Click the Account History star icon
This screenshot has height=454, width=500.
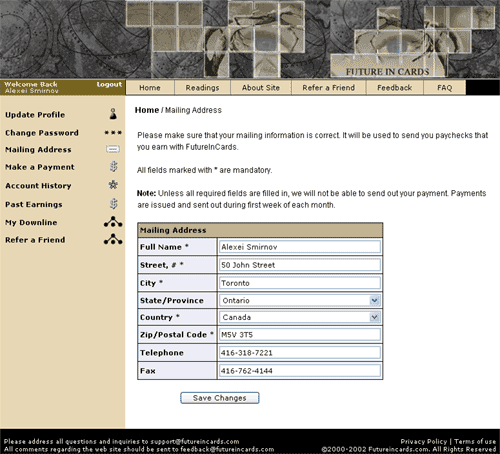[x=113, y=185]
